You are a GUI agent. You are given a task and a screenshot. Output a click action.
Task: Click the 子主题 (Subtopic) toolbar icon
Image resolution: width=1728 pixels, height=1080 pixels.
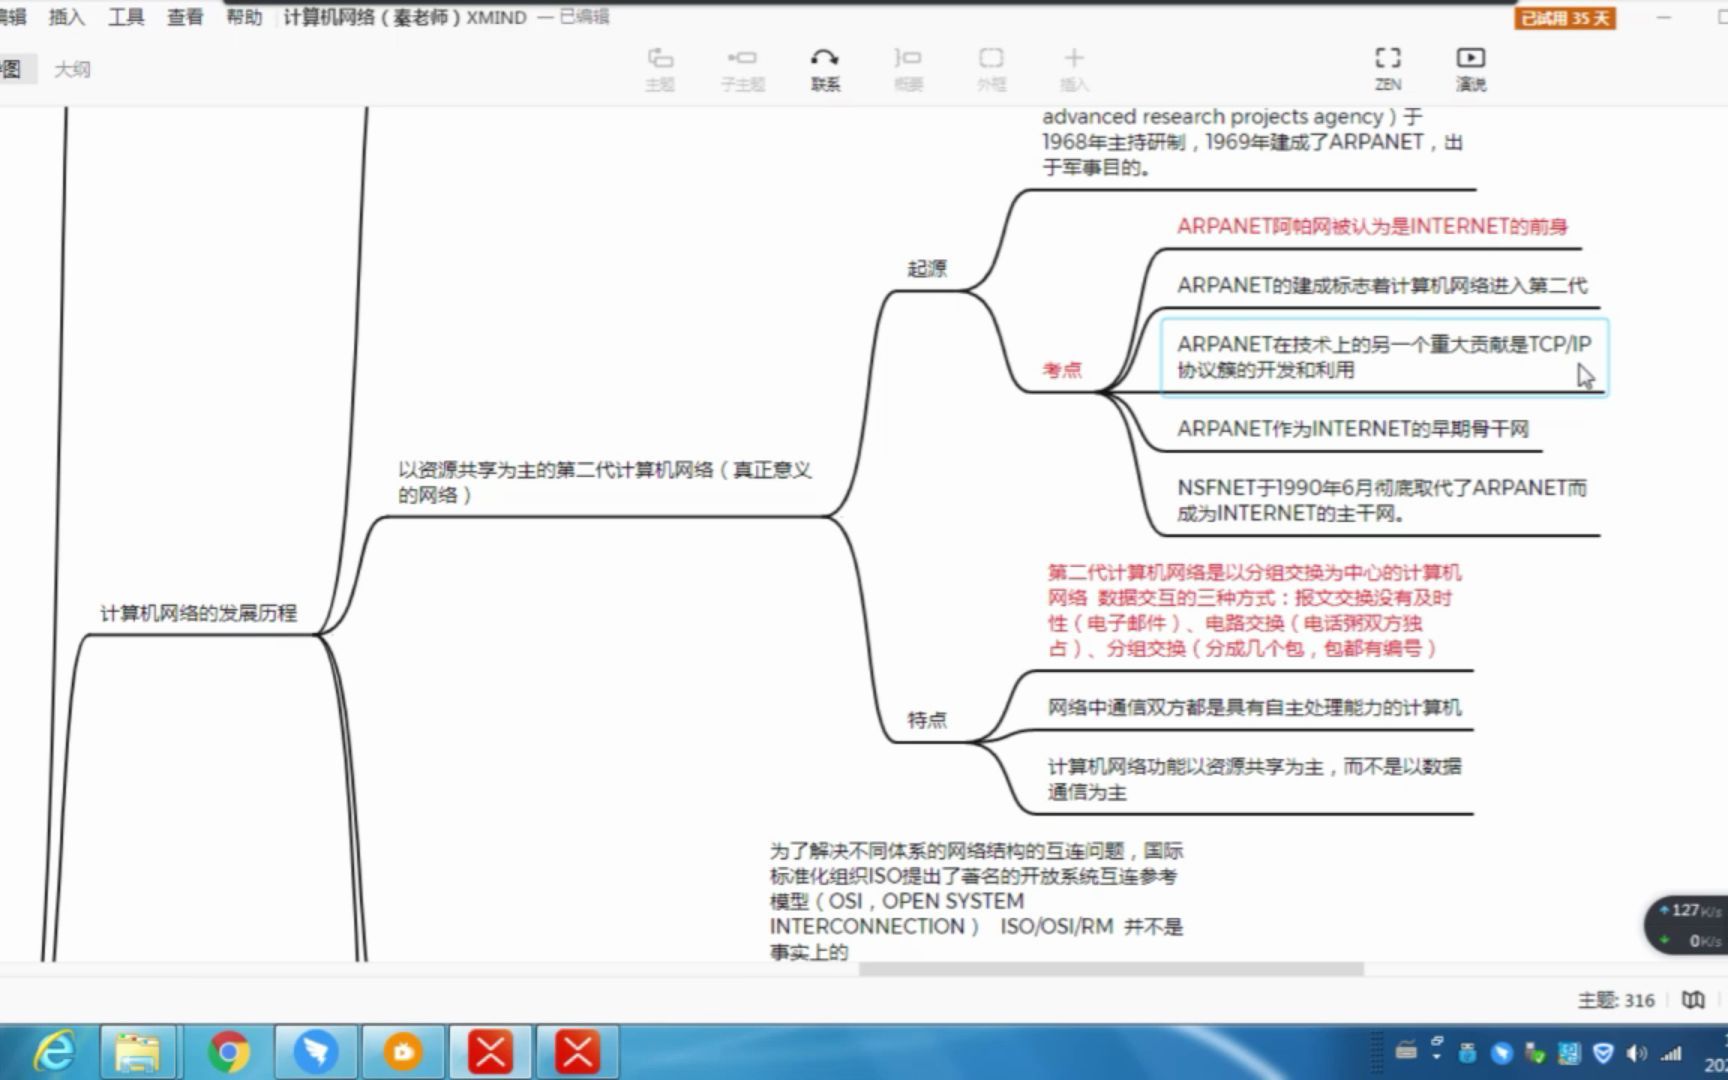(x=743, y=68)
